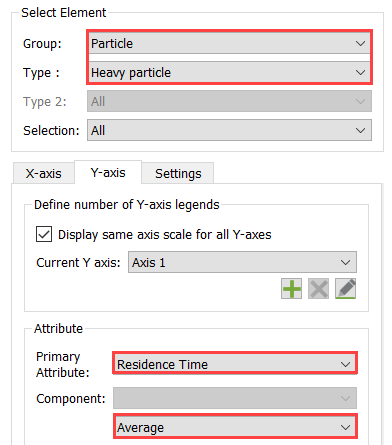Click the greyed-out Component dropdown
392x445 pixels.
235,398
